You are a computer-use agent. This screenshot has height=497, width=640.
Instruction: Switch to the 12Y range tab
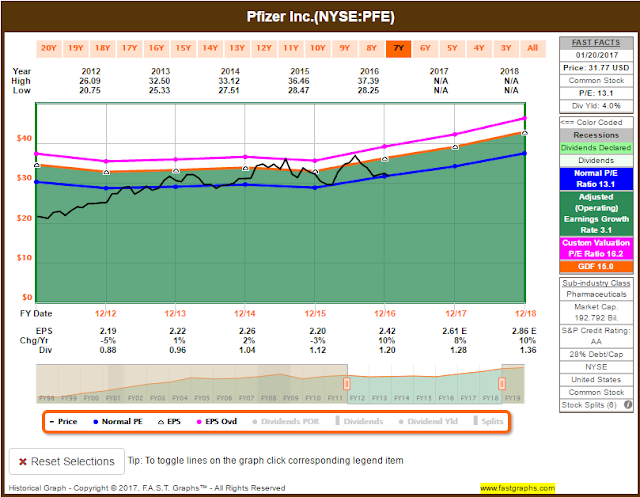[264, 48]
